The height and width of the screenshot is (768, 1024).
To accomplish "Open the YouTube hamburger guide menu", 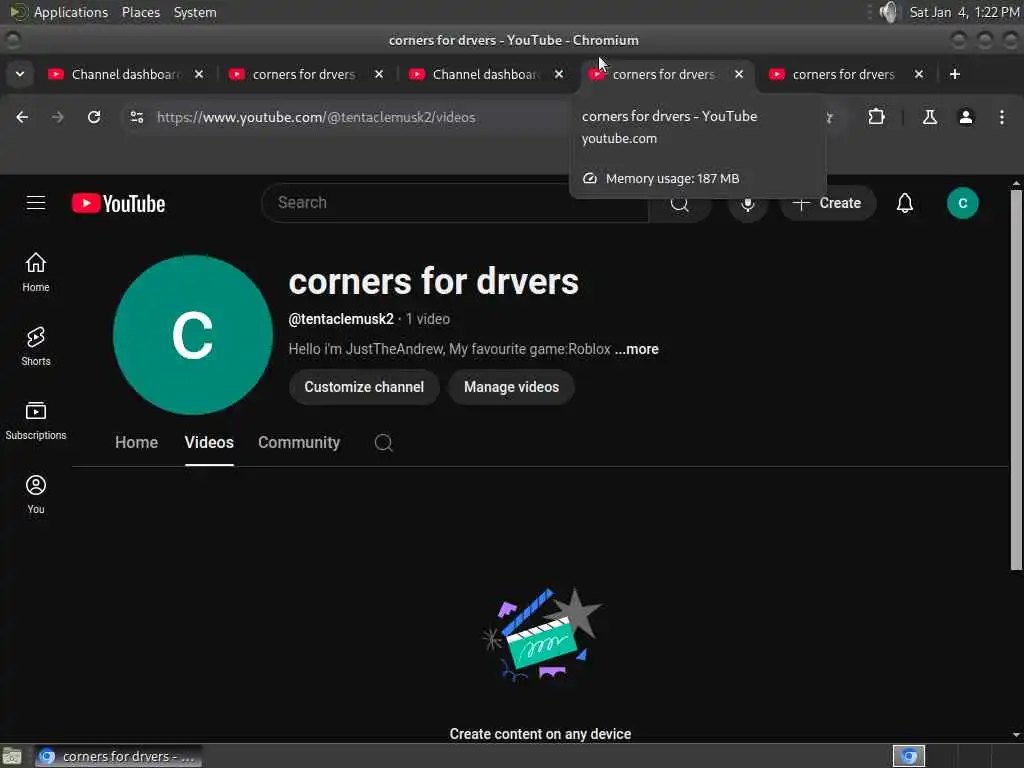I will (x=36, y=203).
